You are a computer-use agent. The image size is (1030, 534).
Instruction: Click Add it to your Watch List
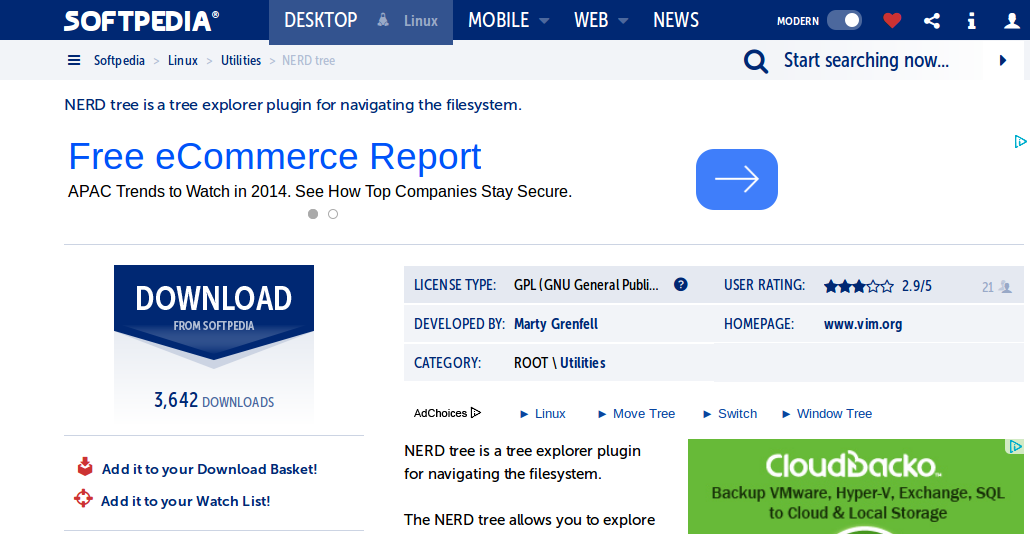click(185, 501)
